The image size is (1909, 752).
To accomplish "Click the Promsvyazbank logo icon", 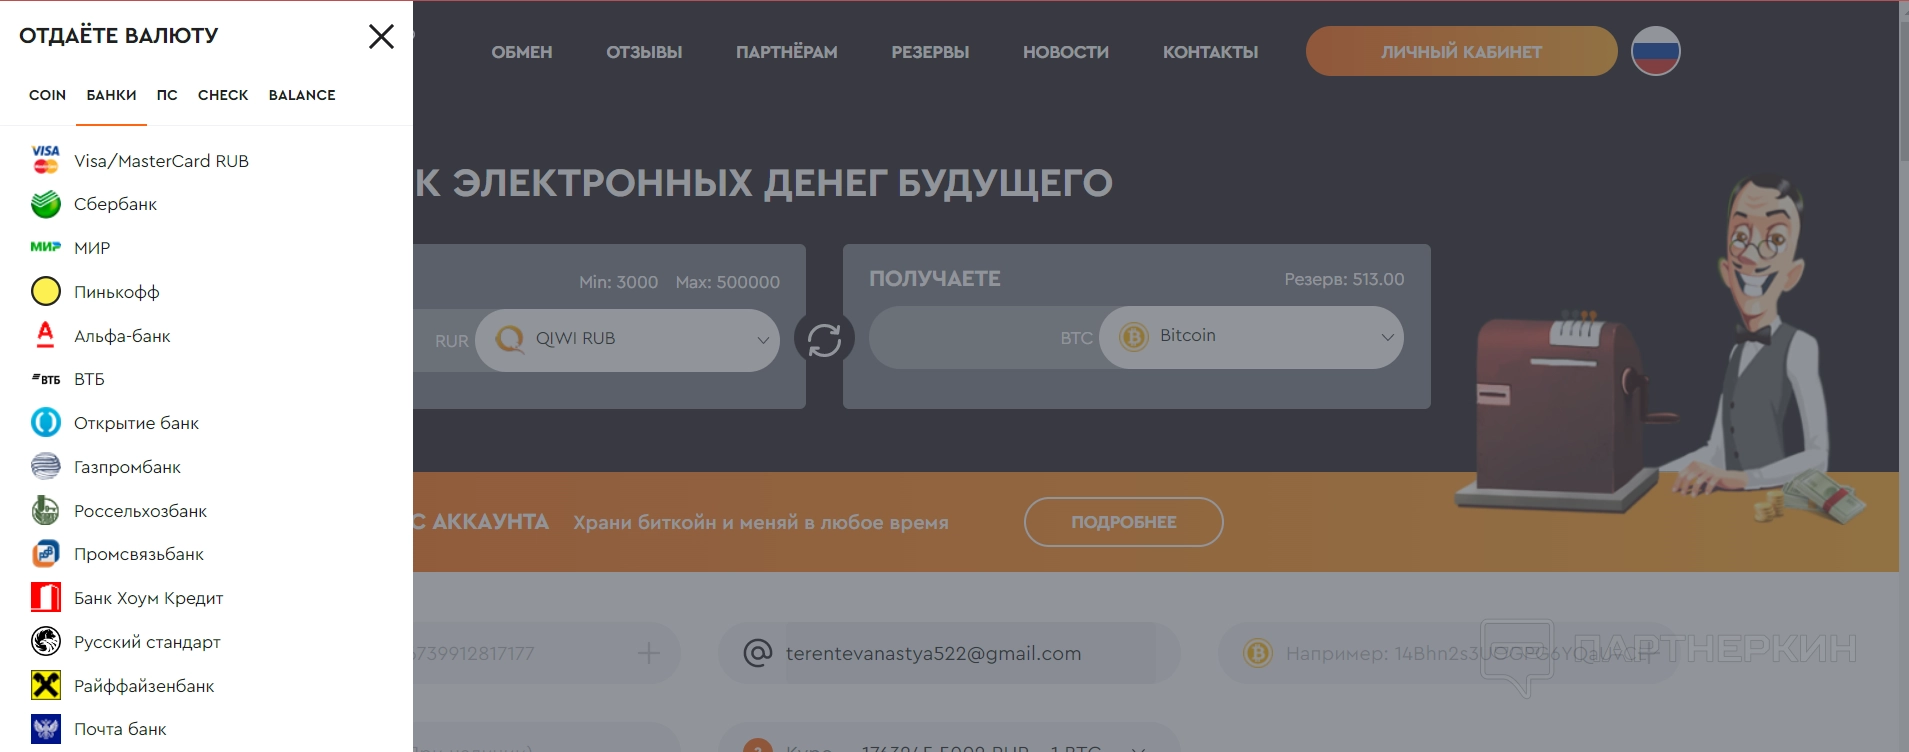I will (46, 554).
